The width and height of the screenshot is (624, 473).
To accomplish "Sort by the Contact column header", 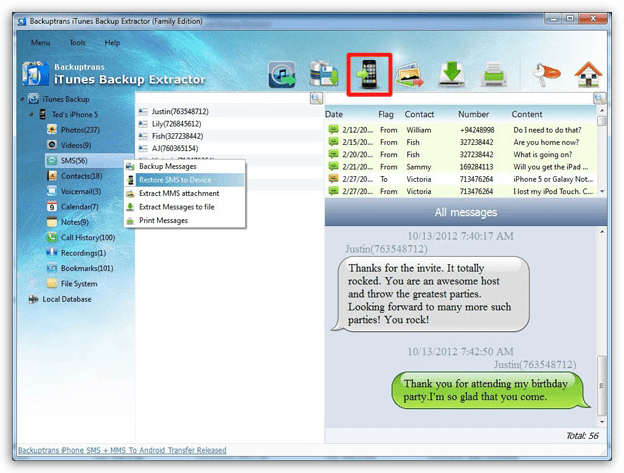I will coord(419,115).
